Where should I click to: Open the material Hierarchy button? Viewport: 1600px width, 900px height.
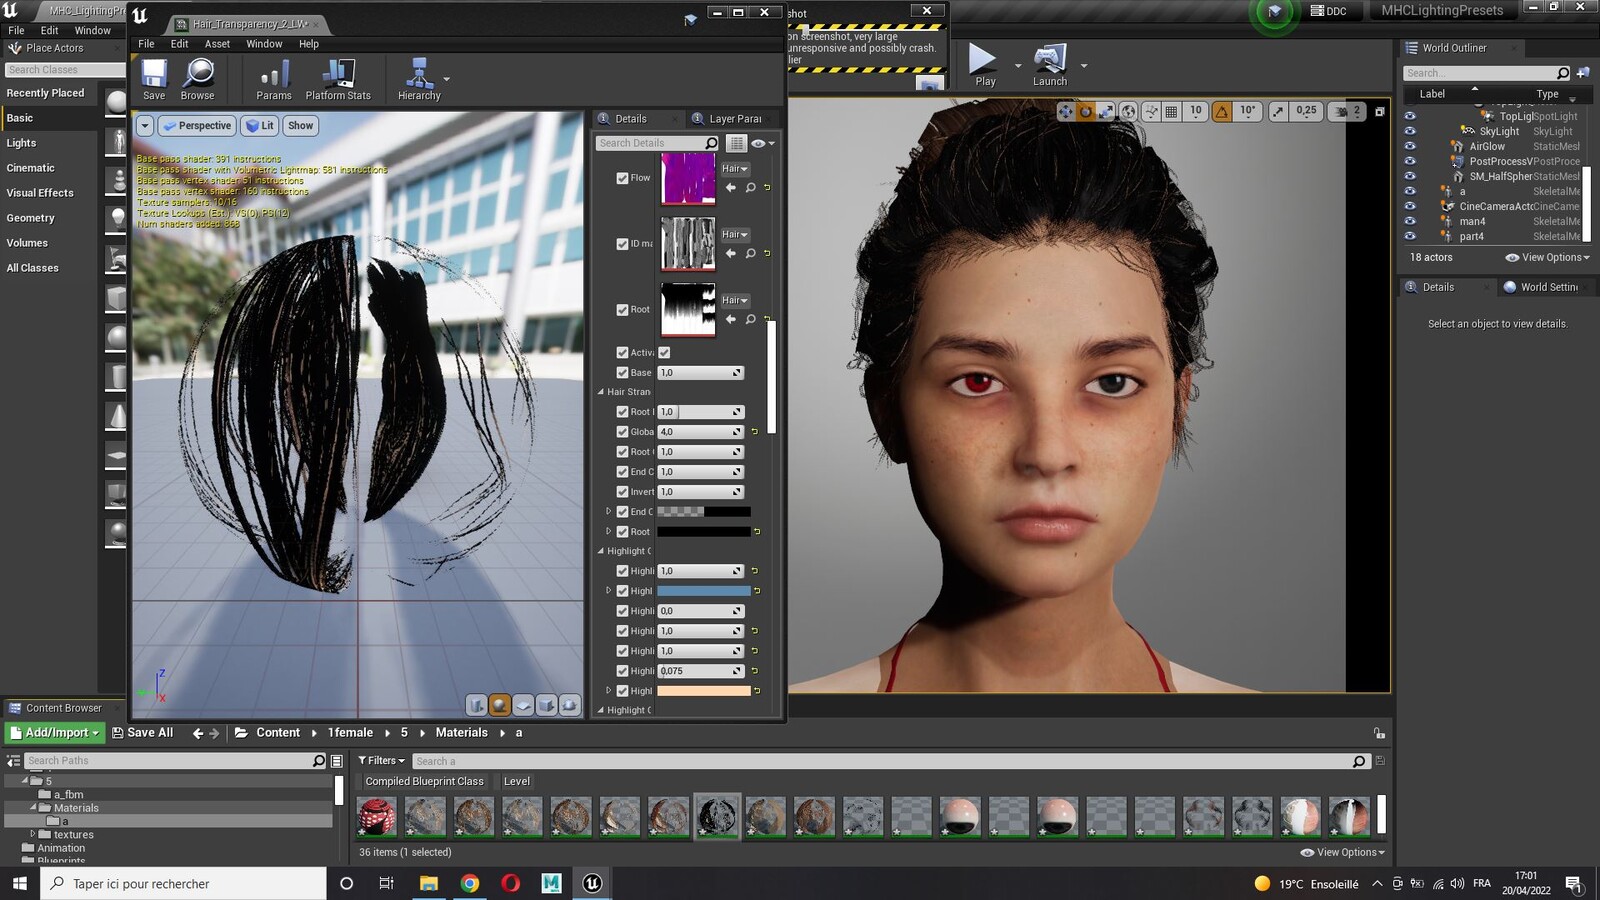click(x=418, y=79)
